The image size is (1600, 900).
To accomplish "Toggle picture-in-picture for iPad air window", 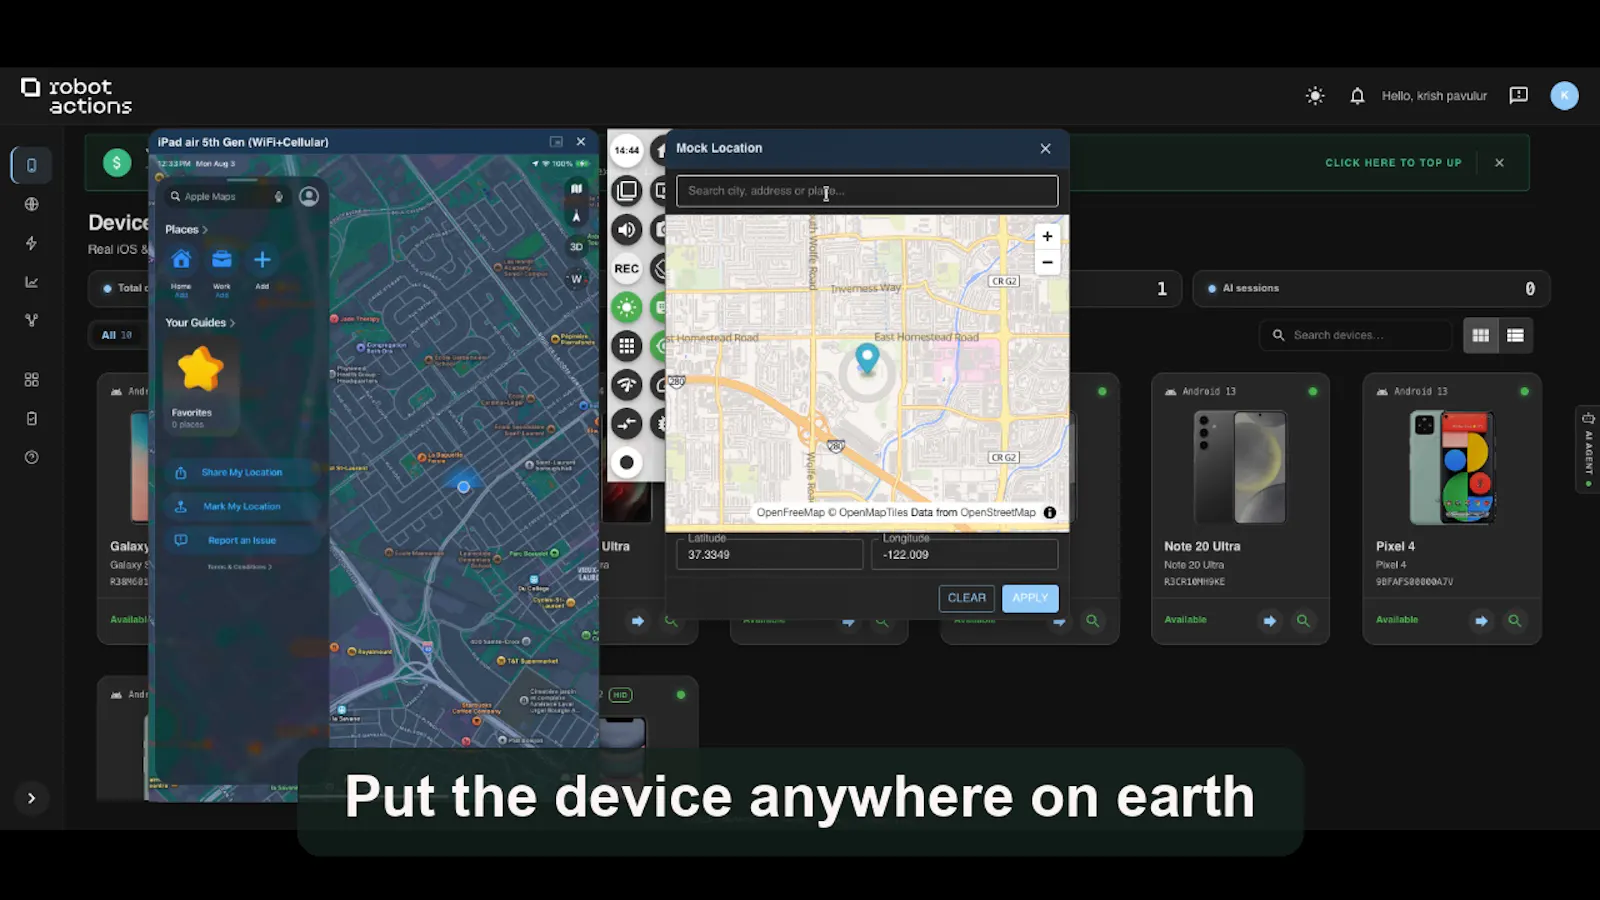I will [x=556, y=142].
